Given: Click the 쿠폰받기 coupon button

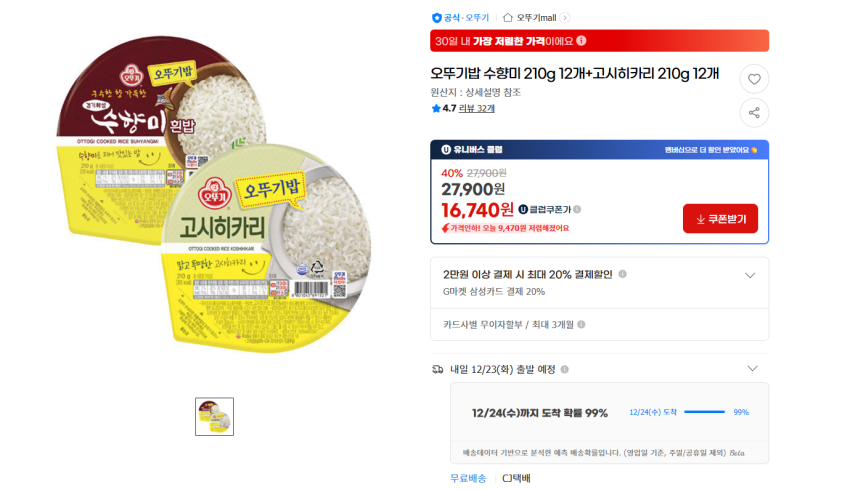Looking at the screenshot, I should pyautogui.click(x=720, y=218).
